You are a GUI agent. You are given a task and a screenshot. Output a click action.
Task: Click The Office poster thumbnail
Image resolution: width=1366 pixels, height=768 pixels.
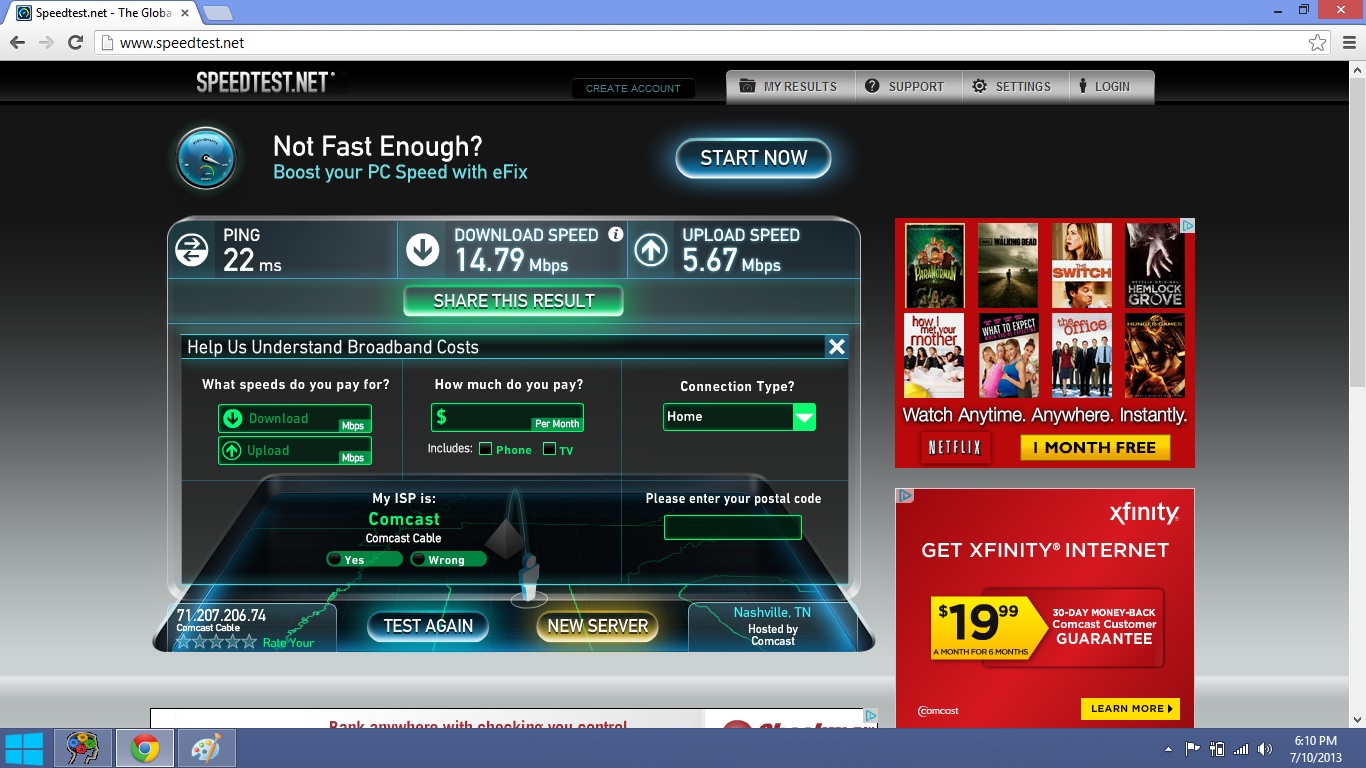click(1081, 355)
